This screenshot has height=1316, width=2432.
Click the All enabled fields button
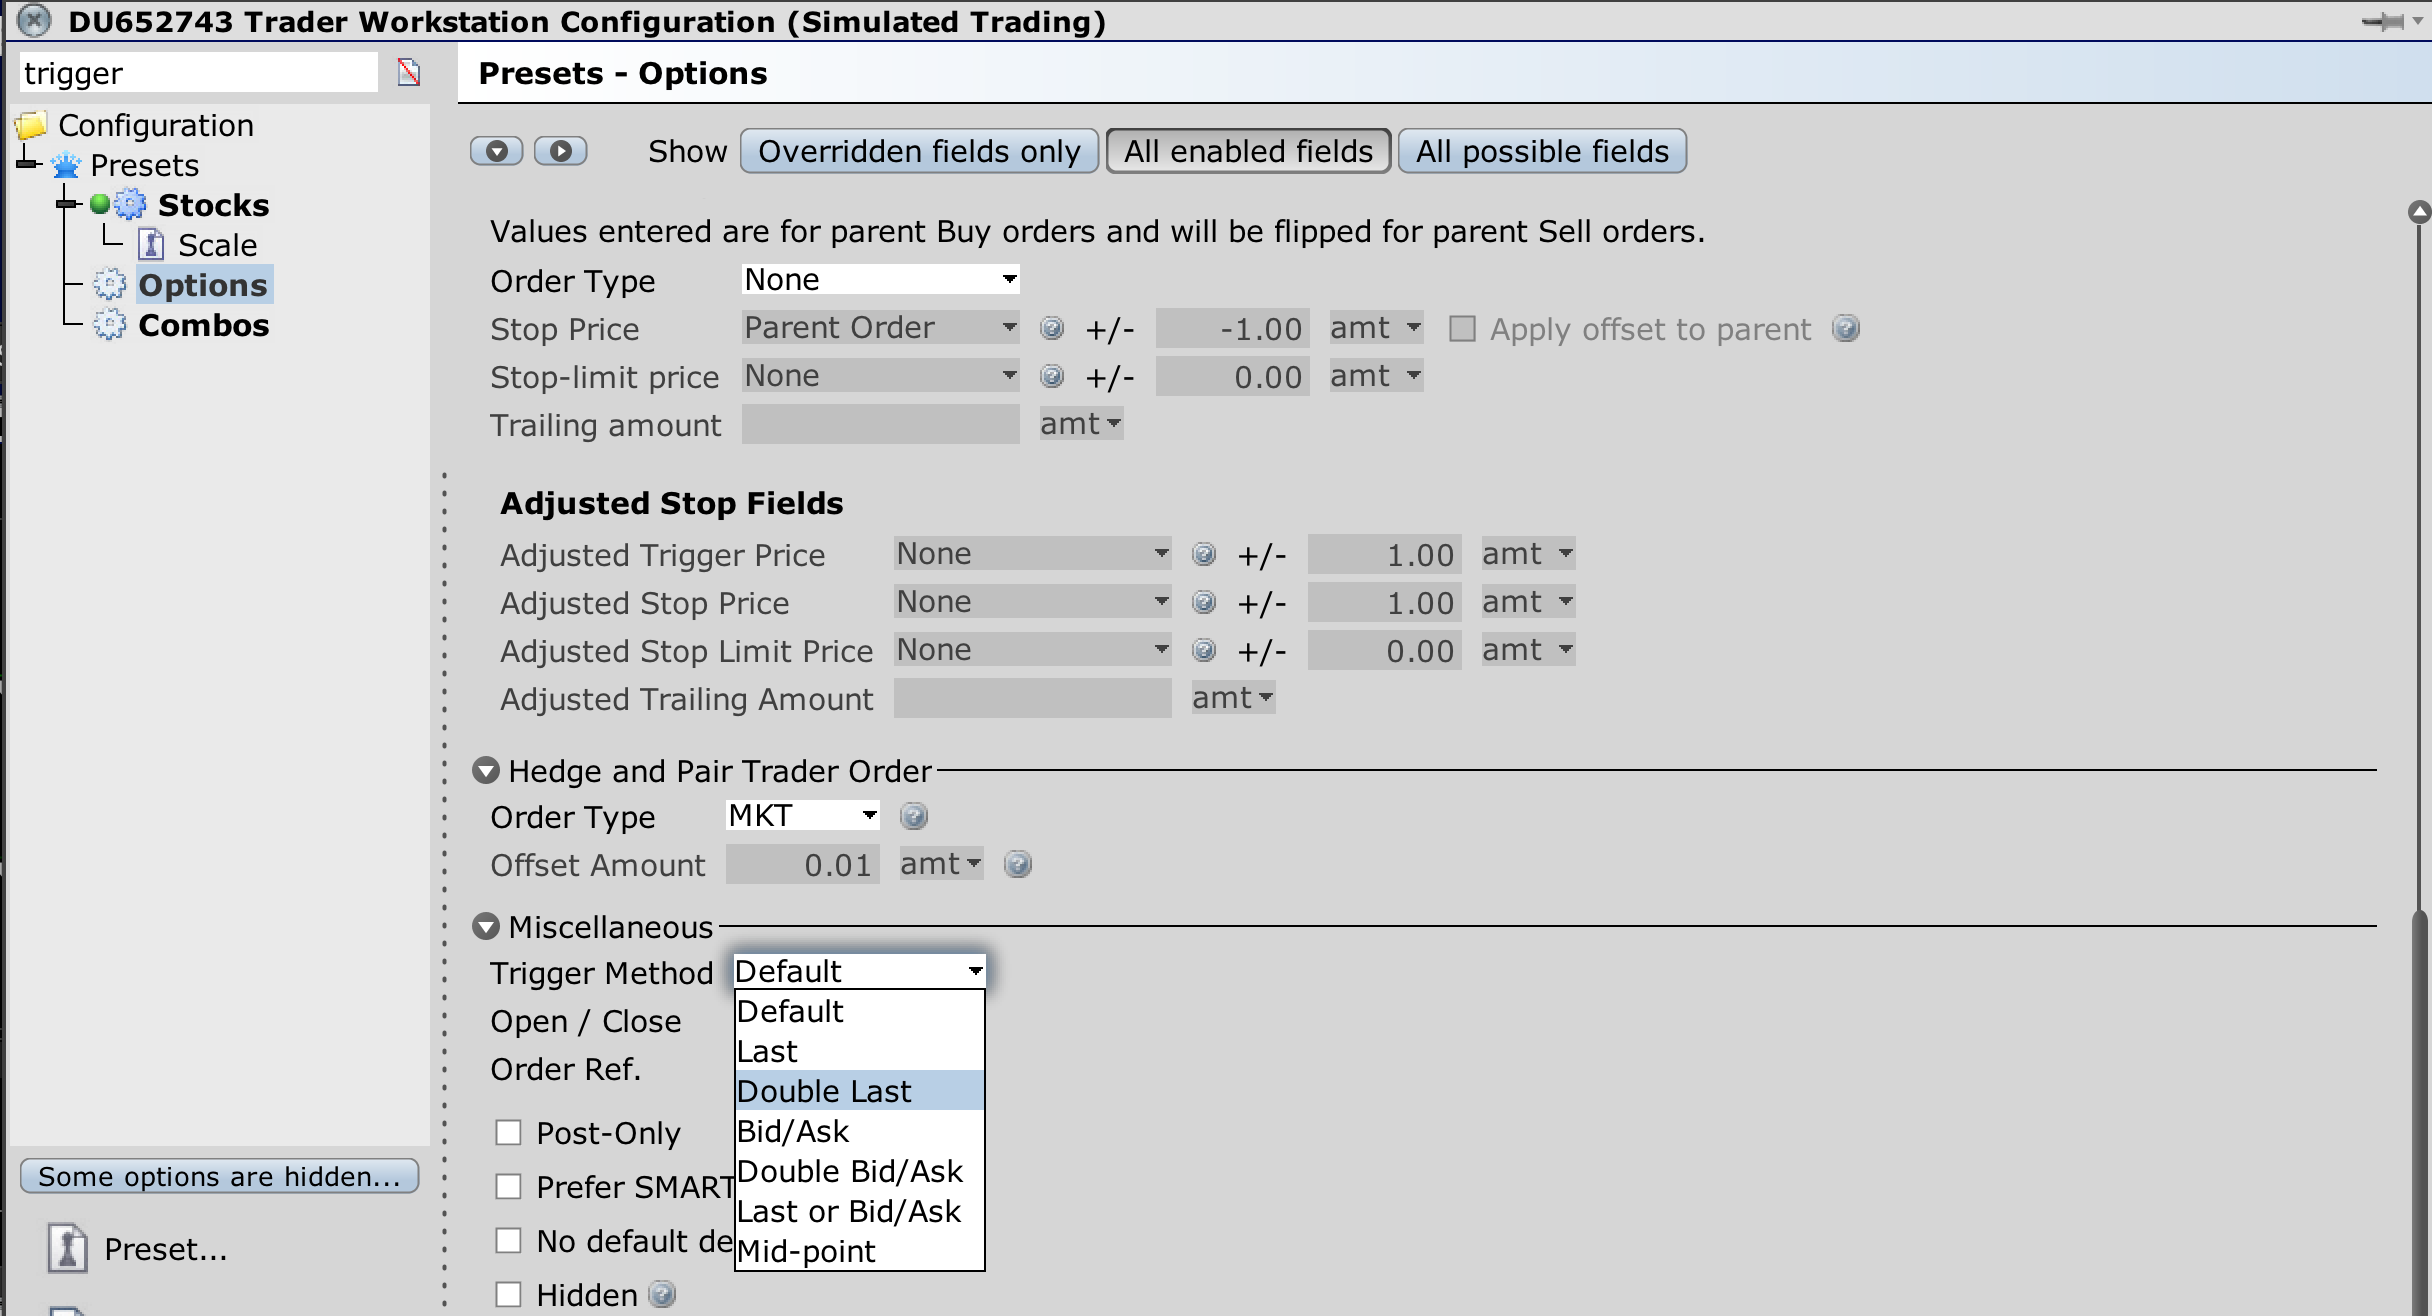pos(1248,152)
